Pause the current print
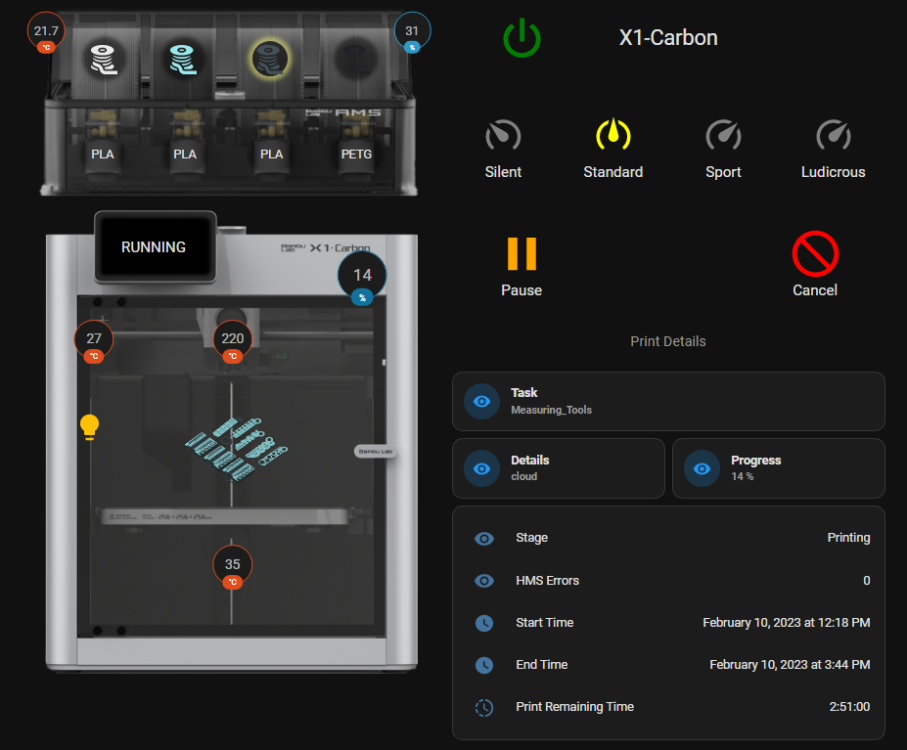 point(522,267)
